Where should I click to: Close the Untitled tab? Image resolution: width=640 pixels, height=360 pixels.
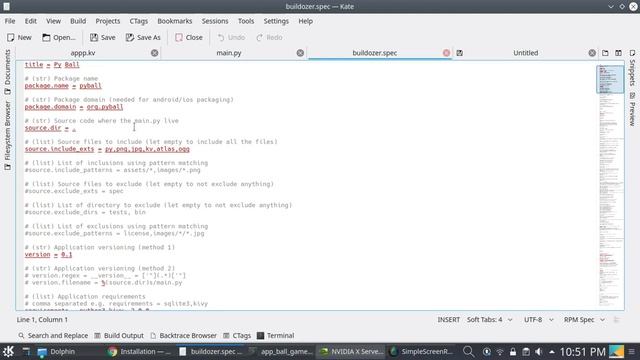(592, 53)
